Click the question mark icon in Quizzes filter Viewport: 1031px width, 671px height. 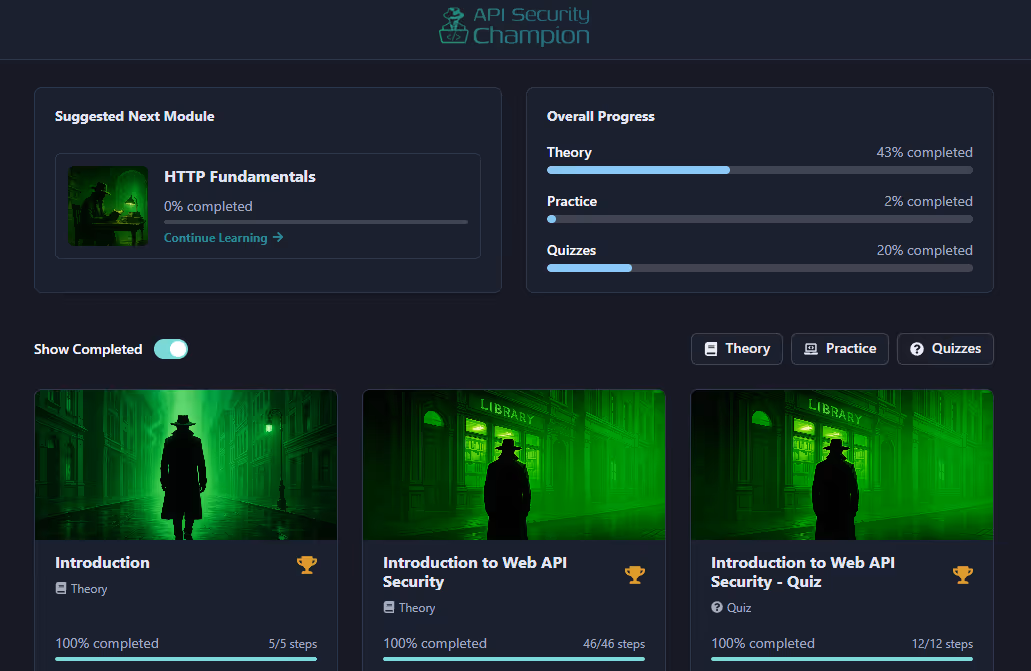917,349
